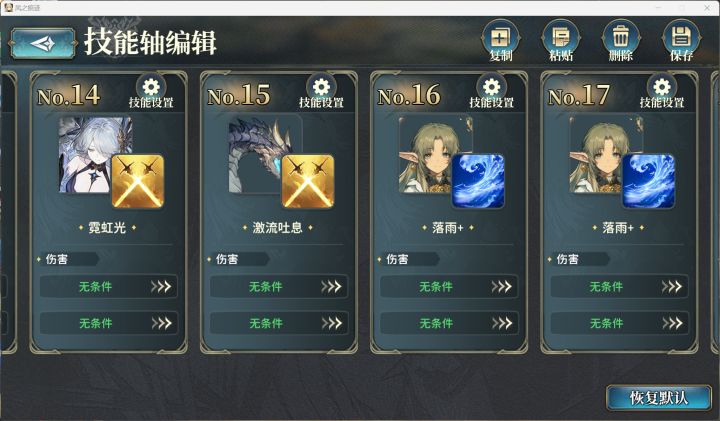Save the skill axis with 保存
The height and width of the screenshot is (421, 720).
(681, 41)
